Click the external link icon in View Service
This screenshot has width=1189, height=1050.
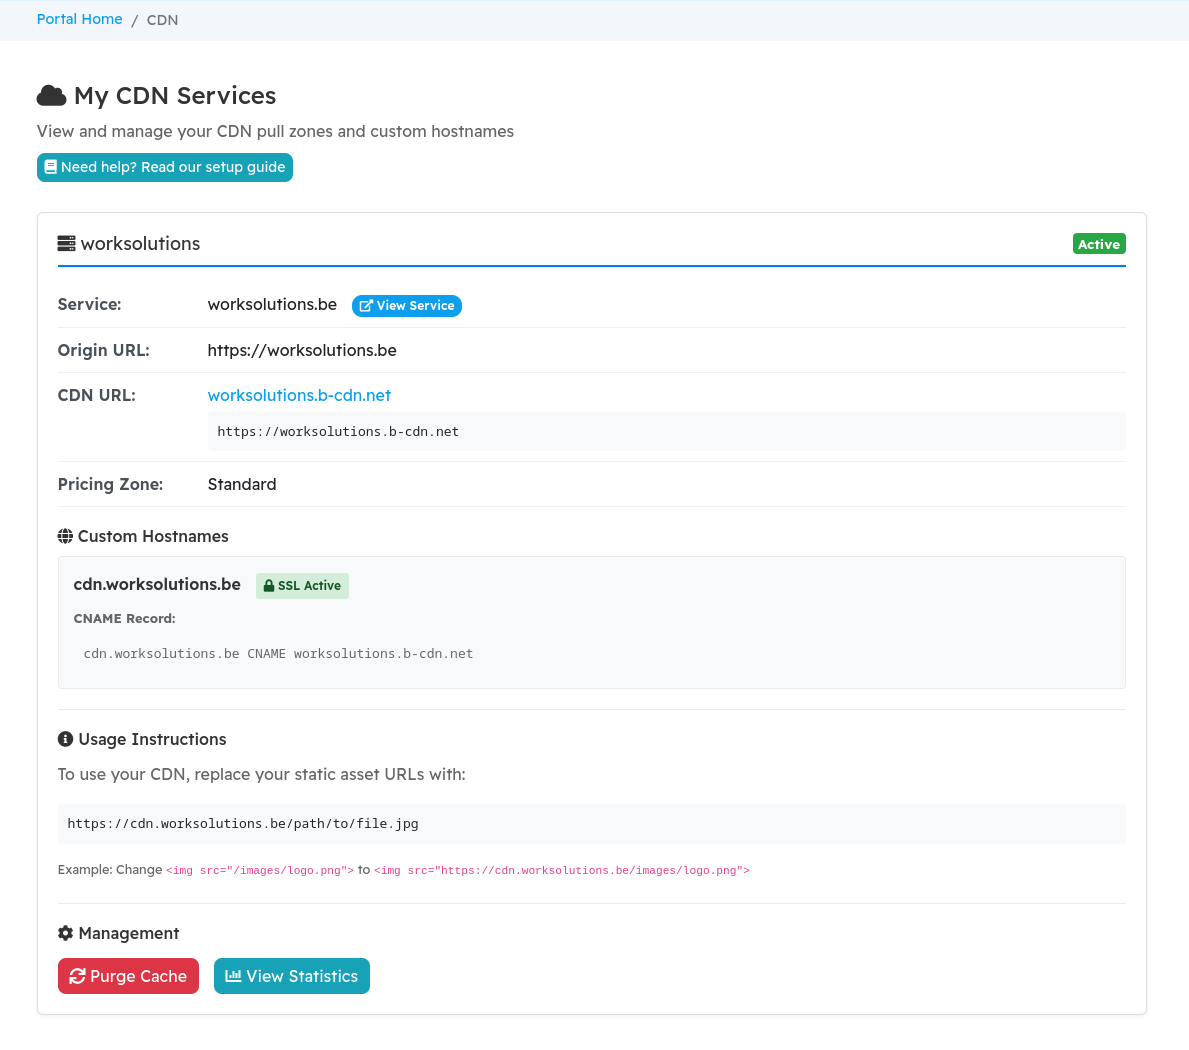point(366,306)
